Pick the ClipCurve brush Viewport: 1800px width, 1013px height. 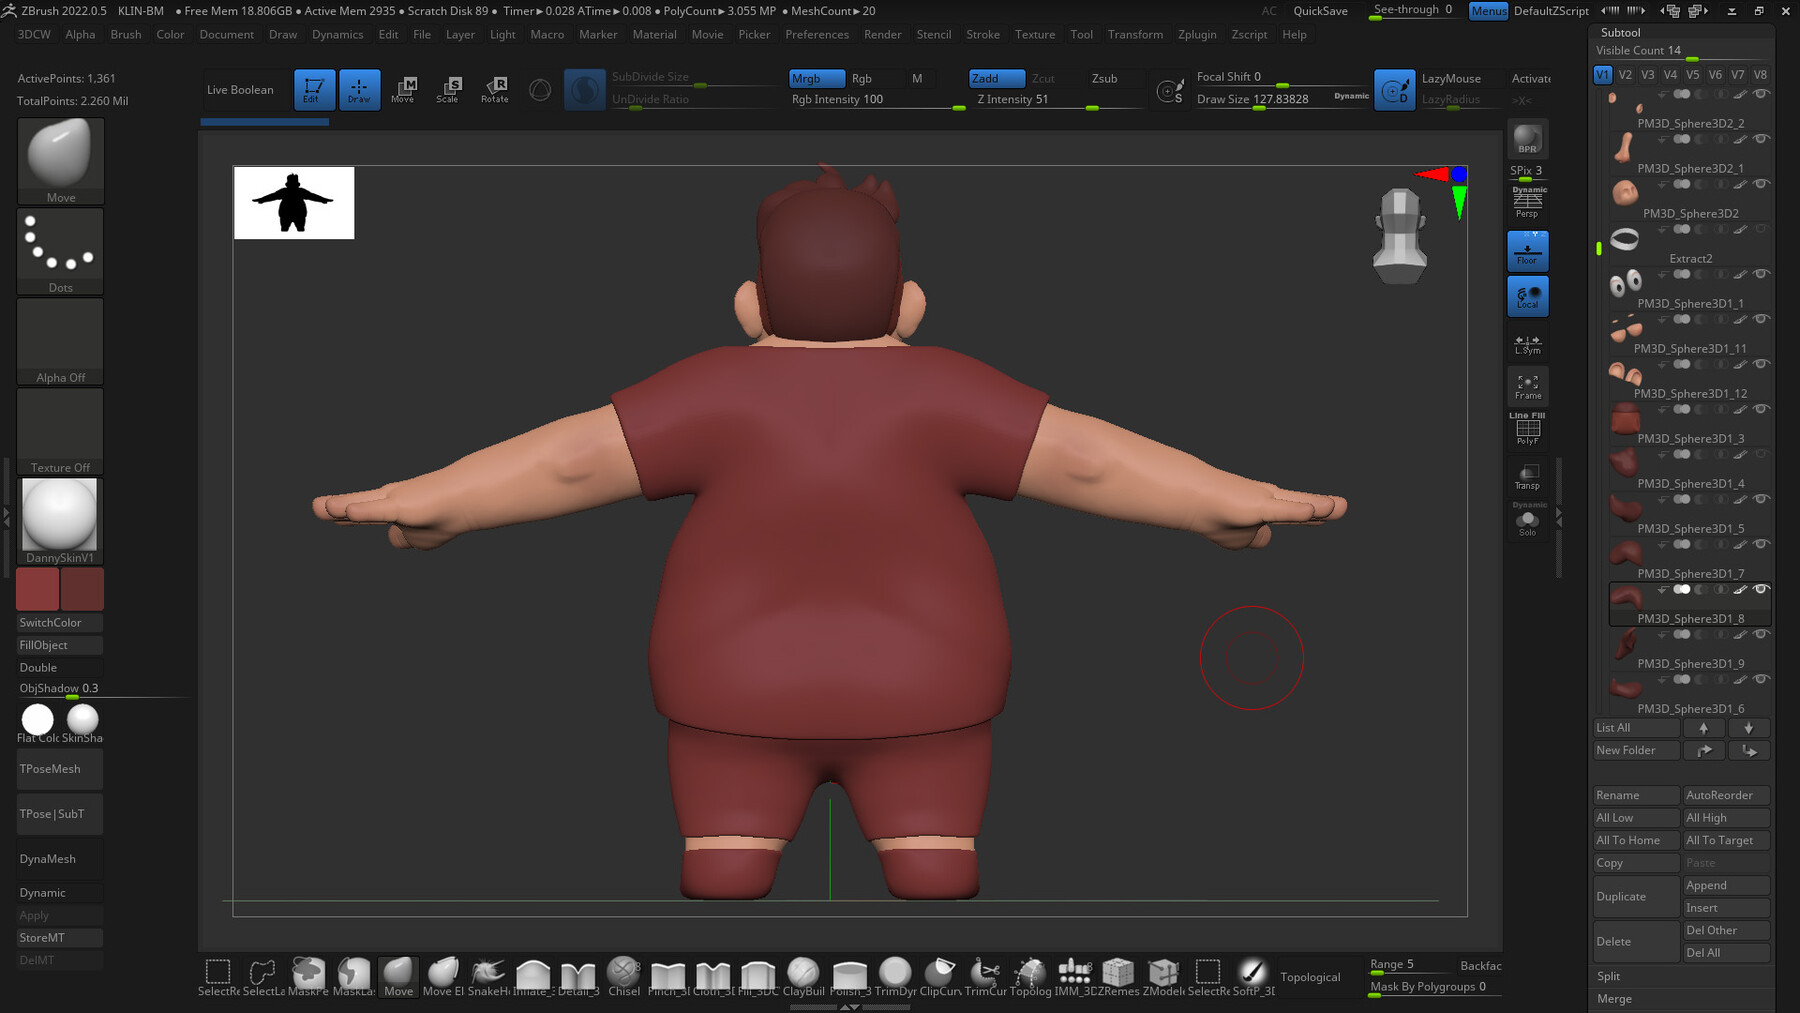[940, 976]
